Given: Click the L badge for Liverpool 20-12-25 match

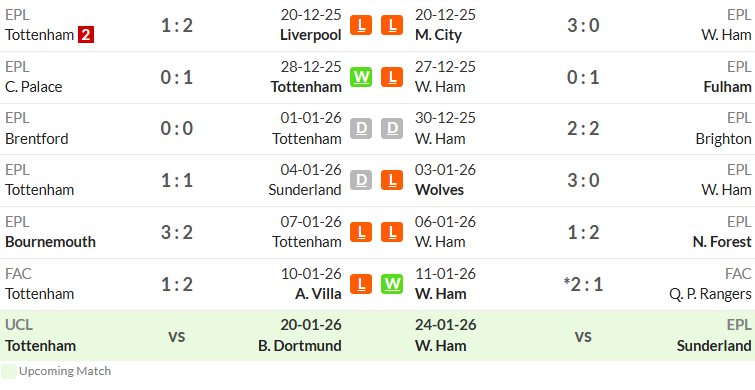Looking at the screenshot, I should [x=361, y=25].
